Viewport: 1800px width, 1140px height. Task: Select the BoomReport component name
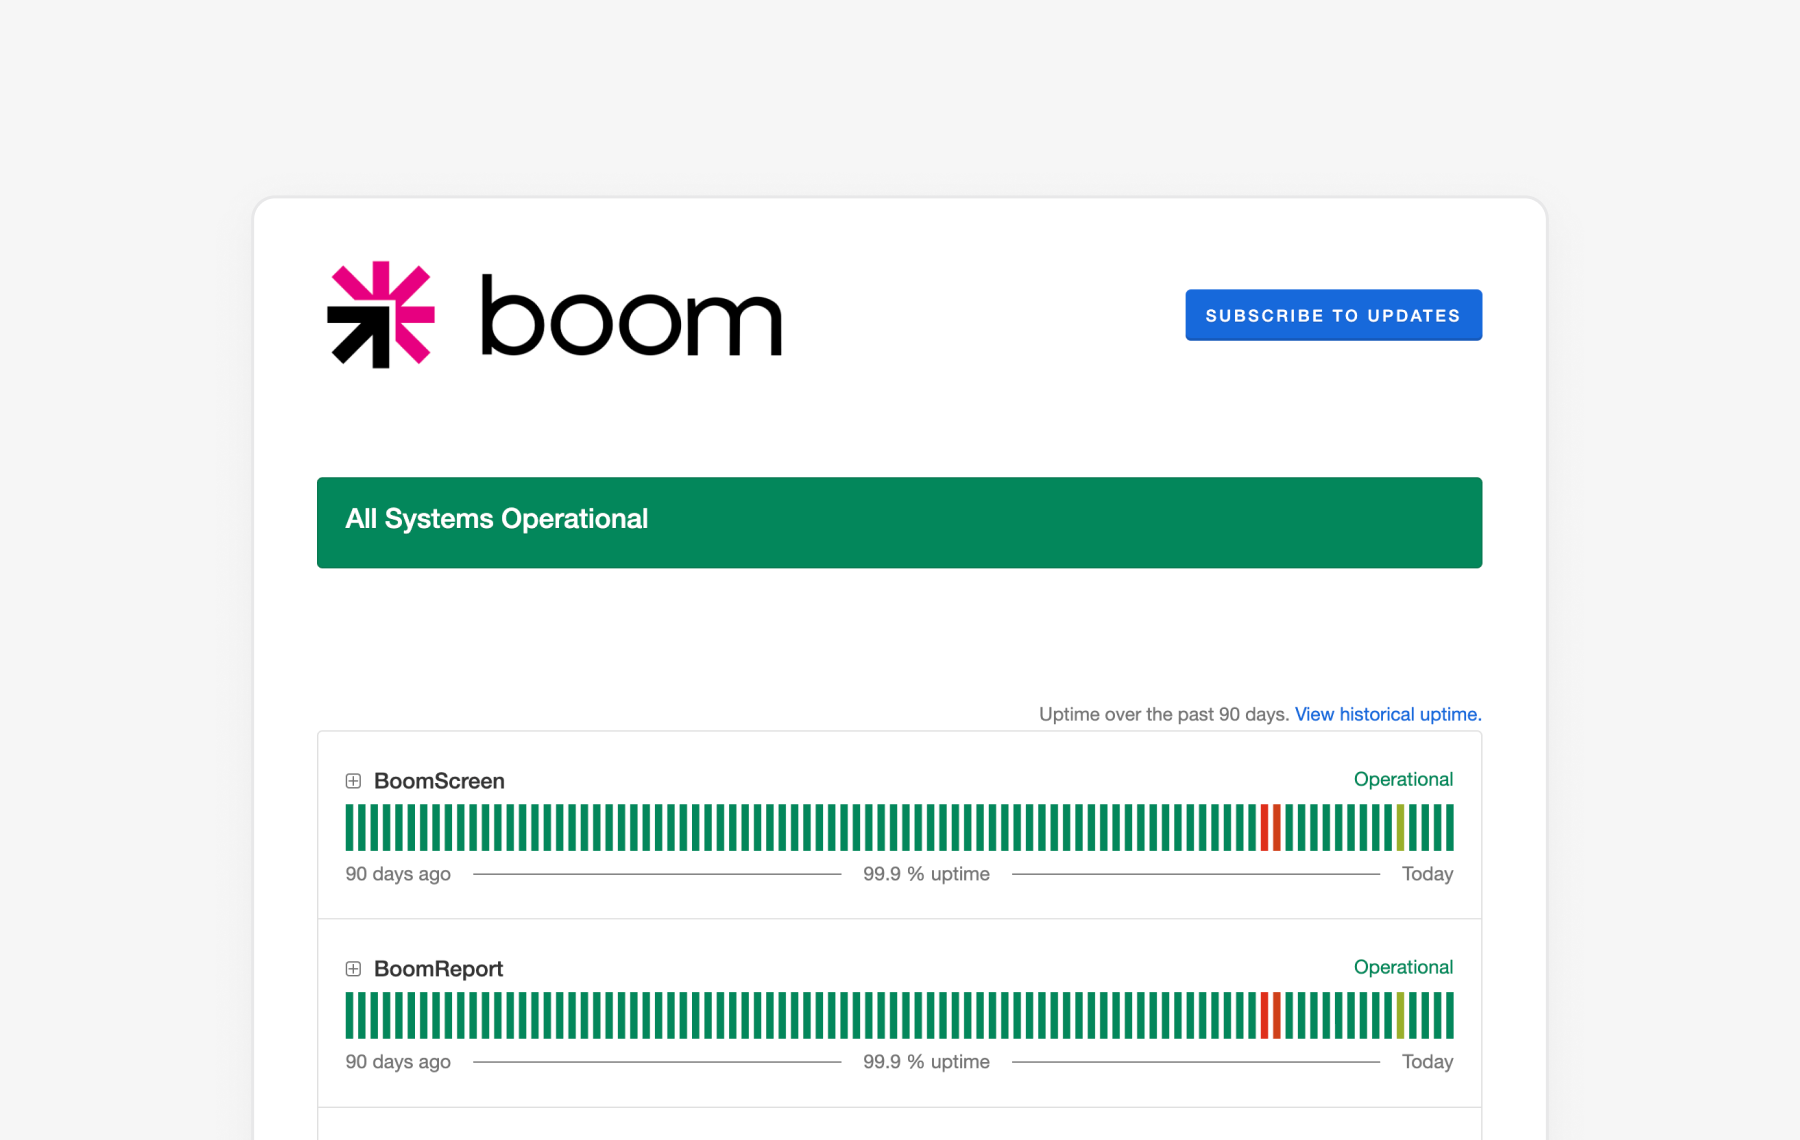click(x=438, y=969)
